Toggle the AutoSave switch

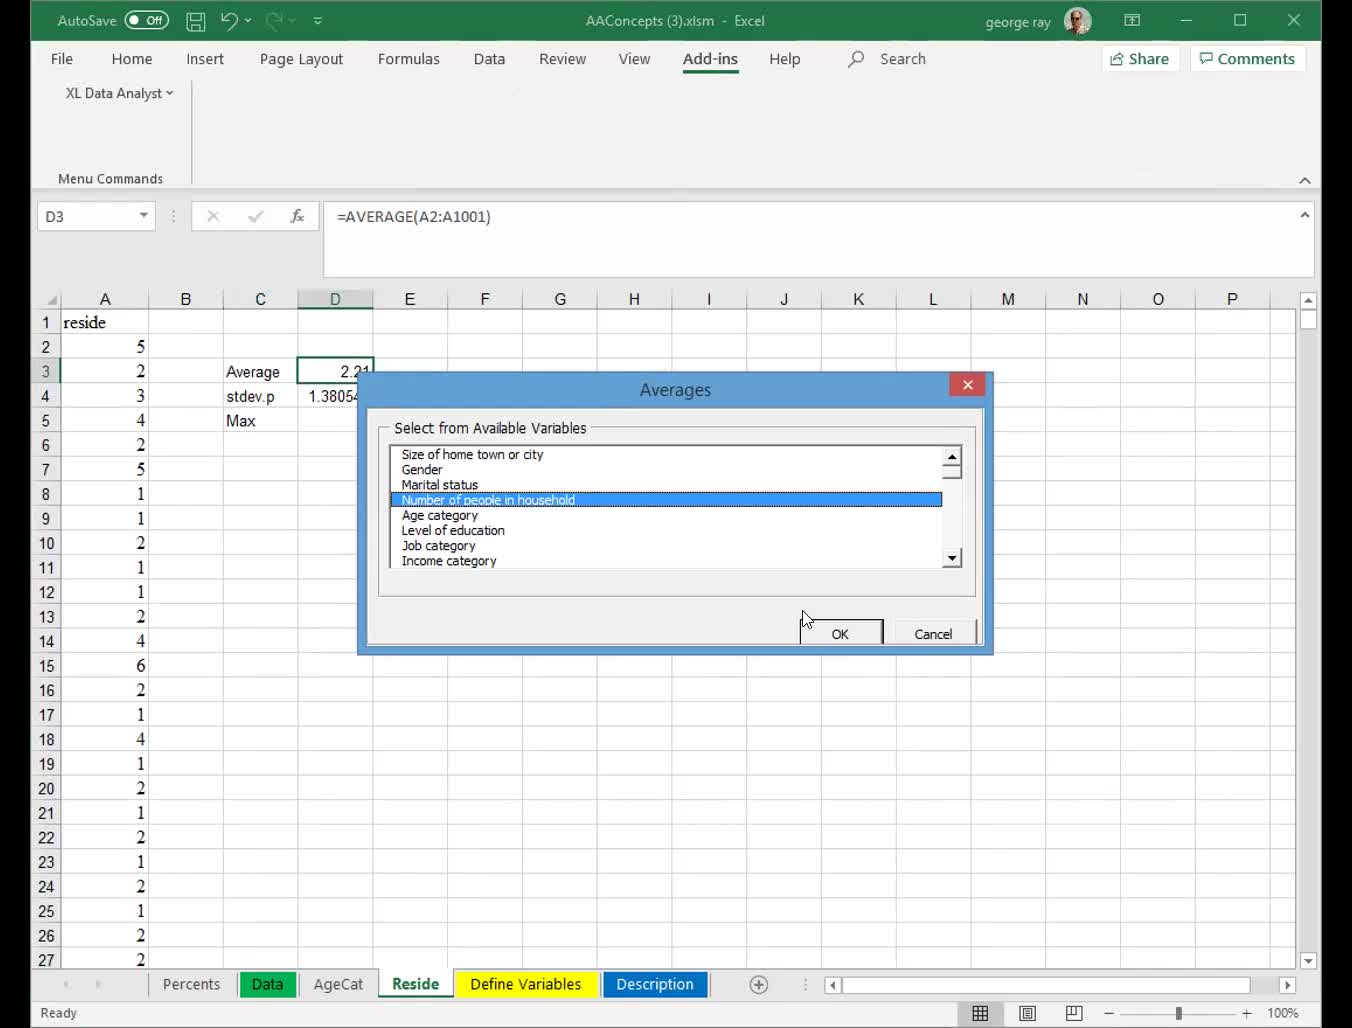pos(147,20)
